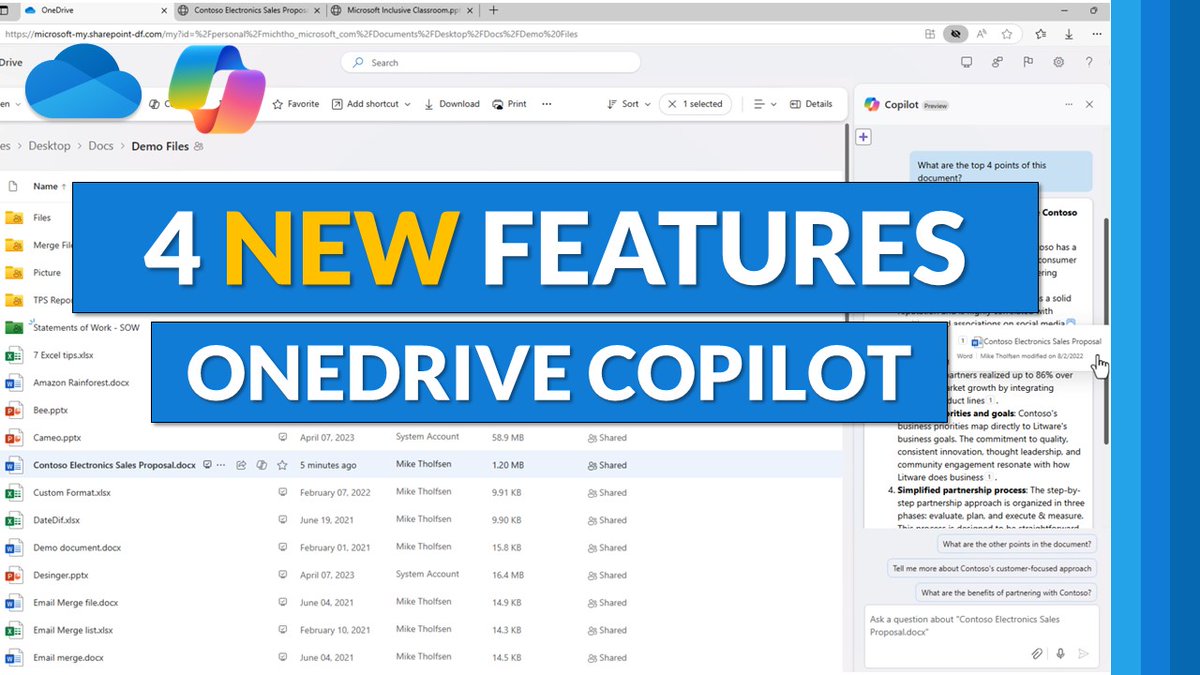Open the Sort dropdown
1200x675 pixels.
coord(629,104)
